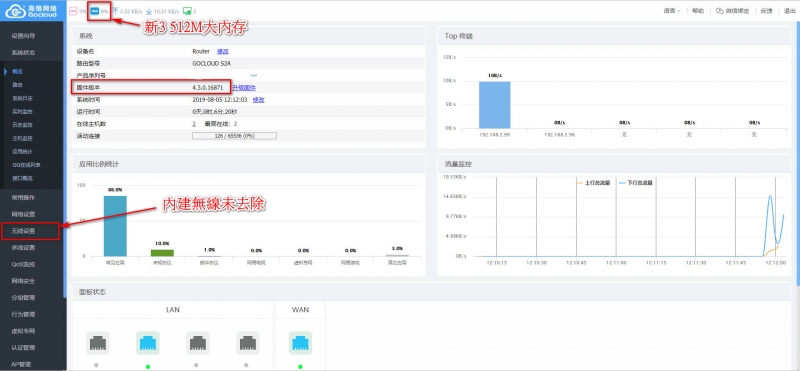Viewport: 800px width, 371px height.
Task: Open 接口概览 interface overview
Action: coord(22,178)
